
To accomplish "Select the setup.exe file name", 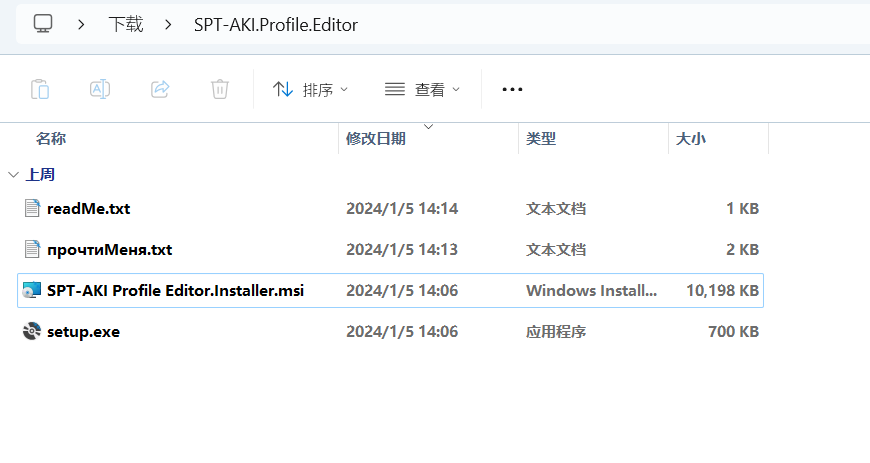I will [83, 332].
